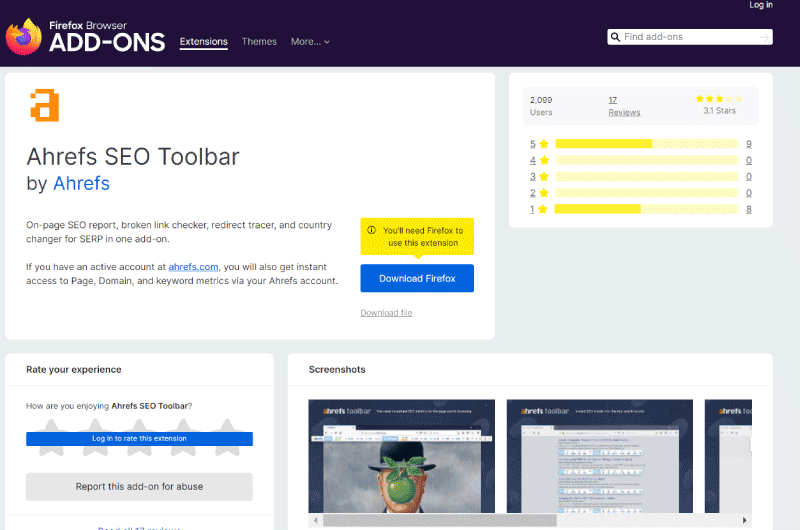This screenshot has height=530, width=800.
Task: Open the third partially visible screenshot
Action: pos(728,456)
